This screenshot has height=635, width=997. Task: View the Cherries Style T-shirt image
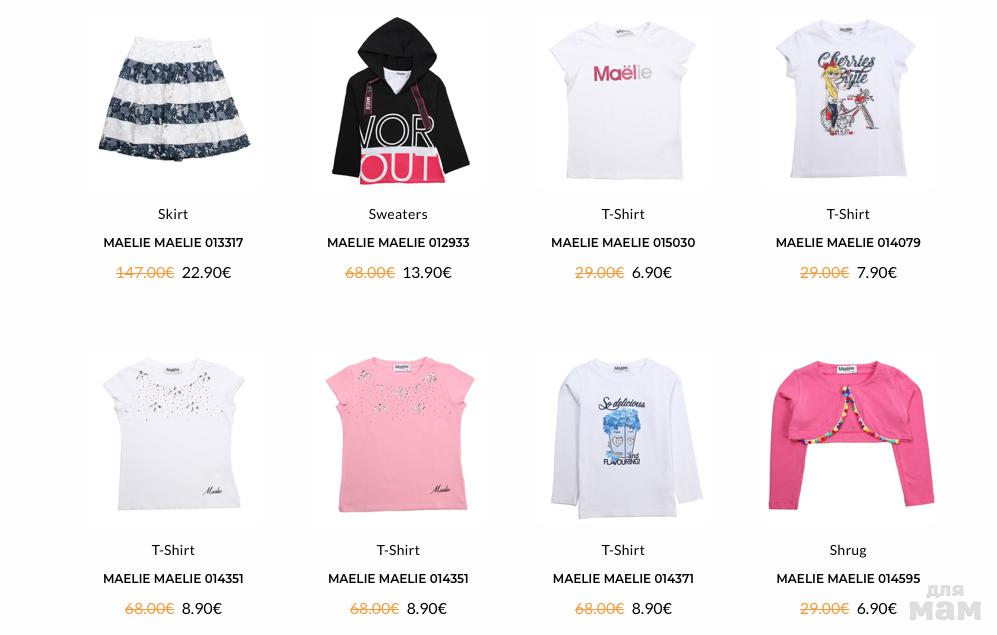(846, 99)
